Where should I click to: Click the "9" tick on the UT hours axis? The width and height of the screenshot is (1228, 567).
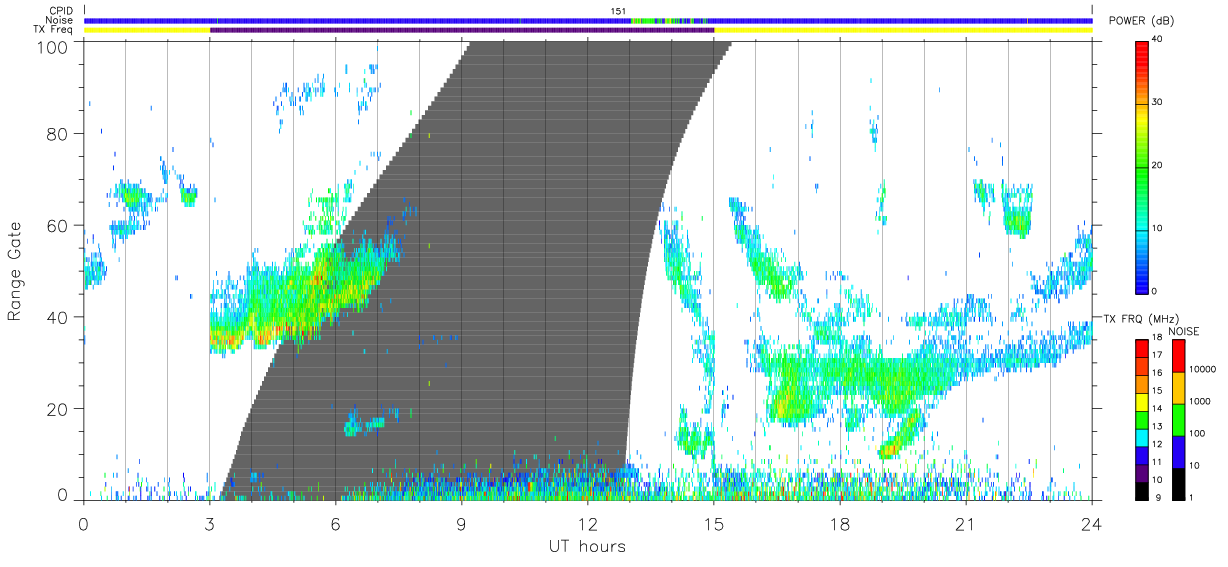[462, 524]
